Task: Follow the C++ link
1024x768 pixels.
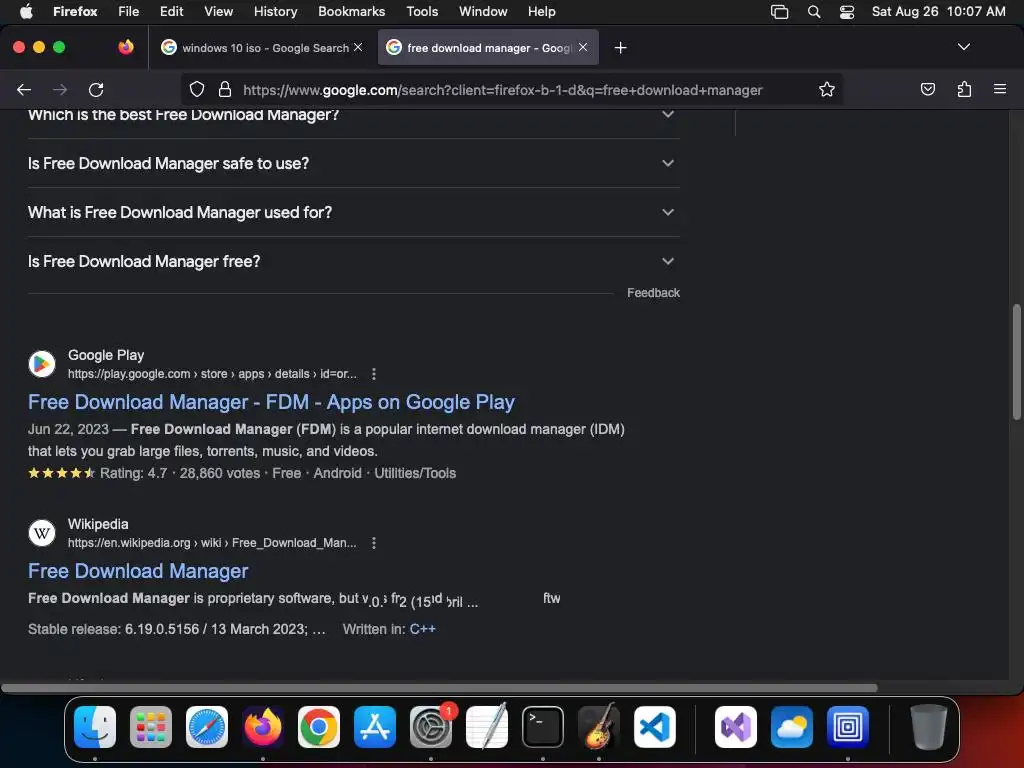Action: pyautogui.click(x=422, y=629)
